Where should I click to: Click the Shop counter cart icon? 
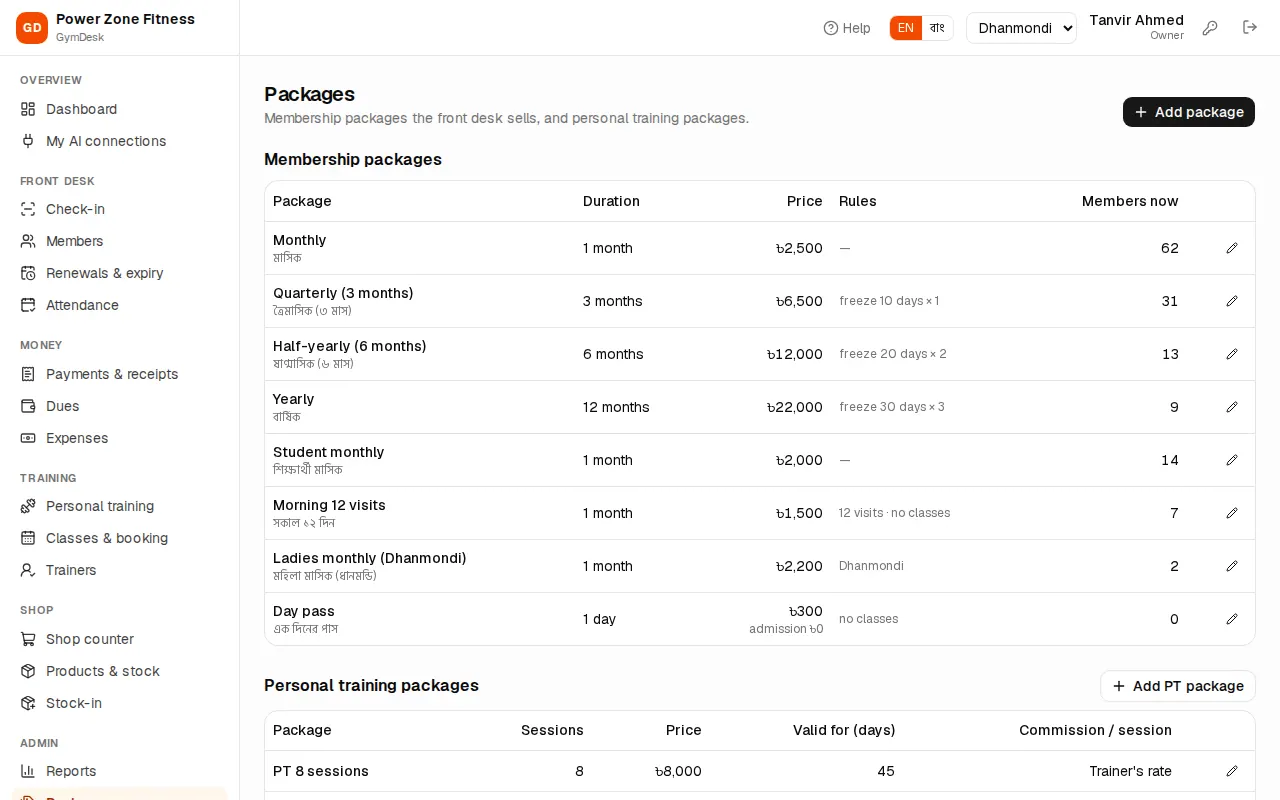point(28,639)
